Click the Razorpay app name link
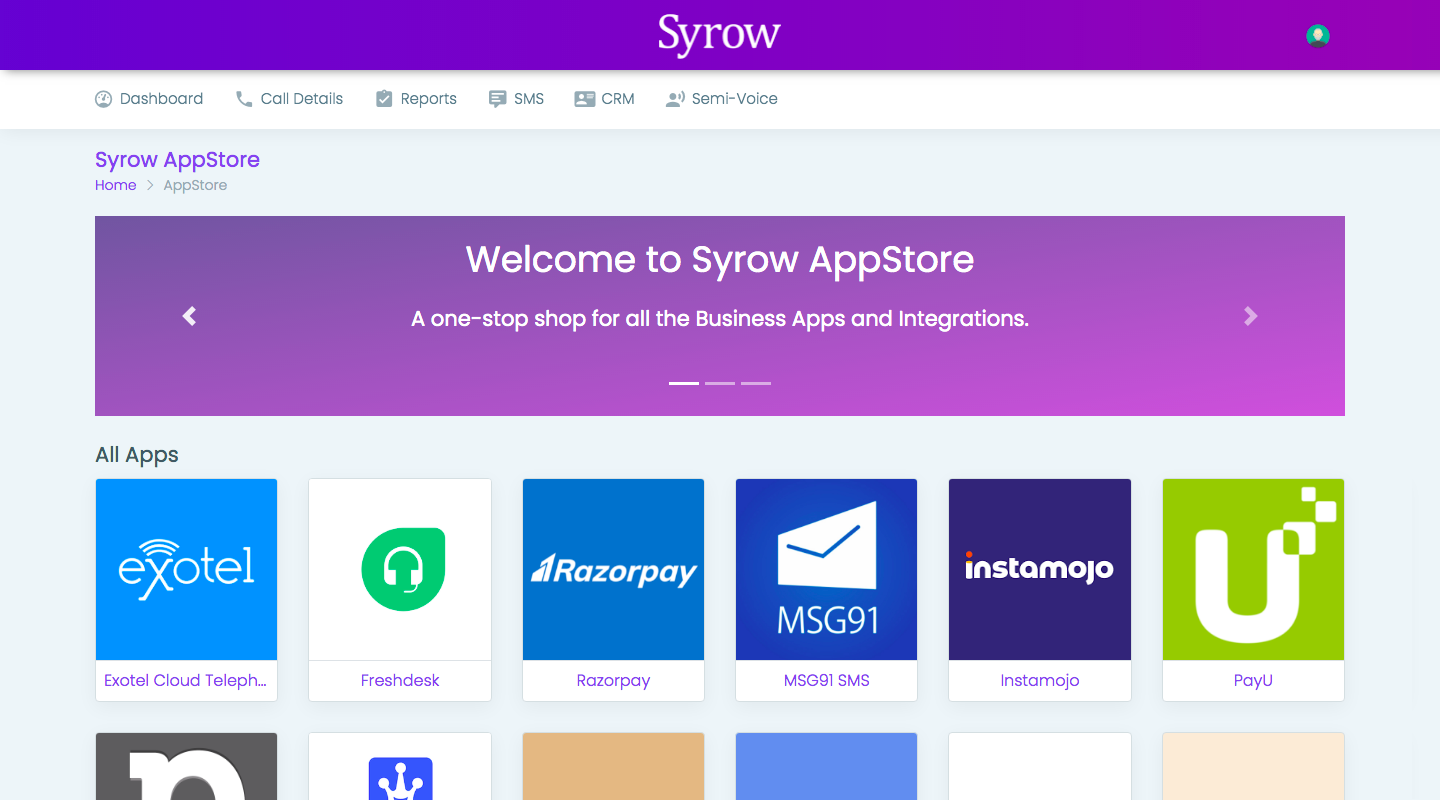Viewport: 1440px width, 800px height. [613, 680]
